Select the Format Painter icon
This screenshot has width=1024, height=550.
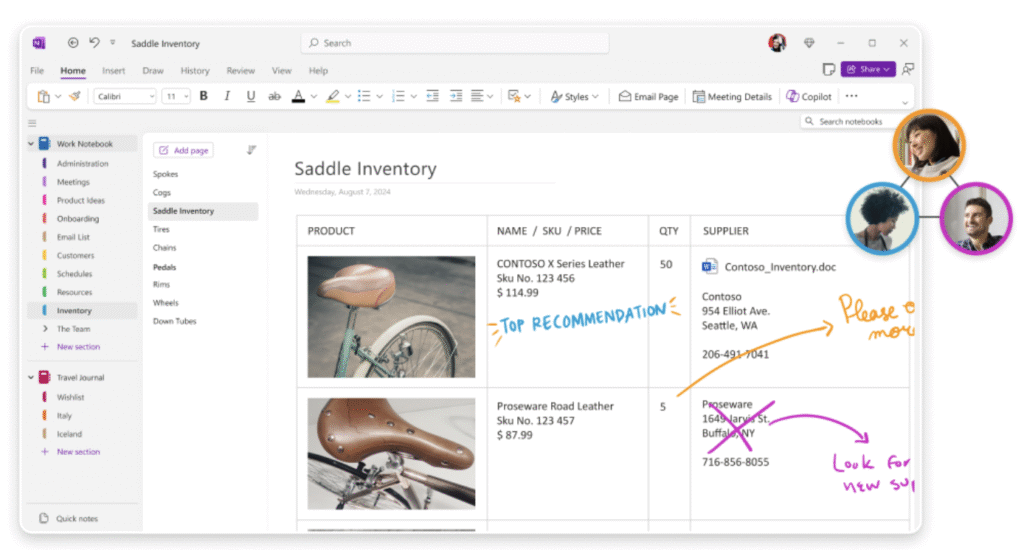pos(75,97)
